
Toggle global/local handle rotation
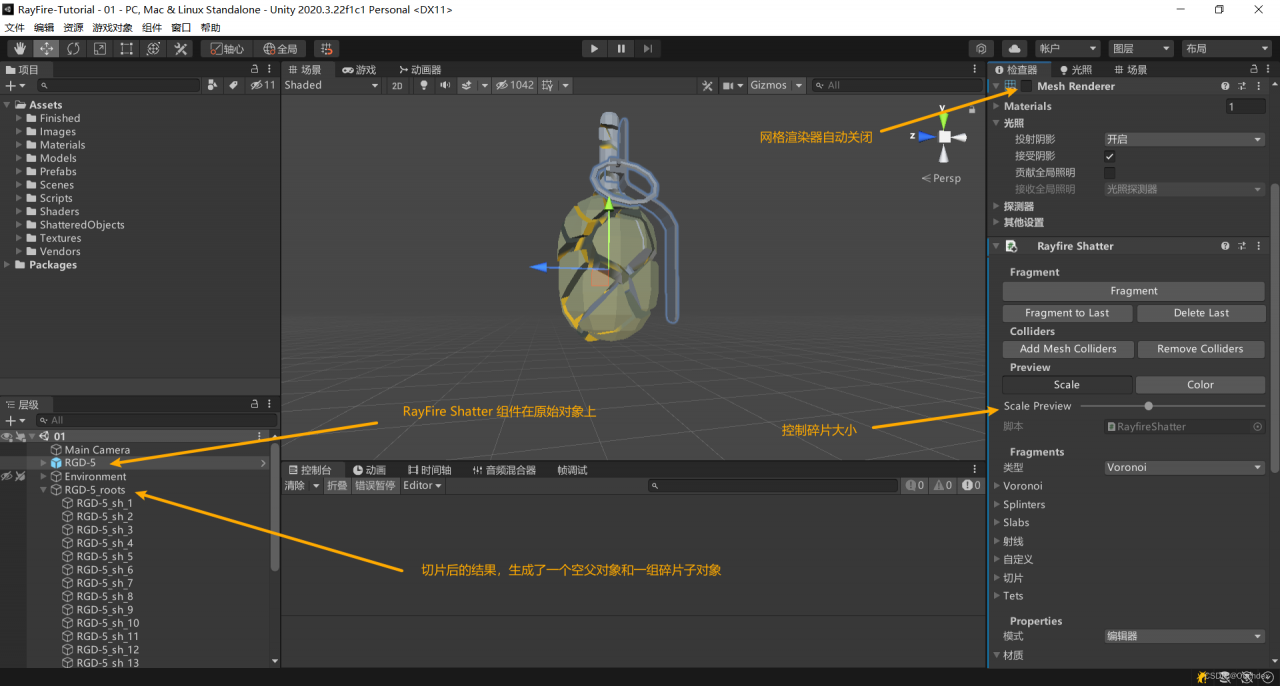coord(280,48)
